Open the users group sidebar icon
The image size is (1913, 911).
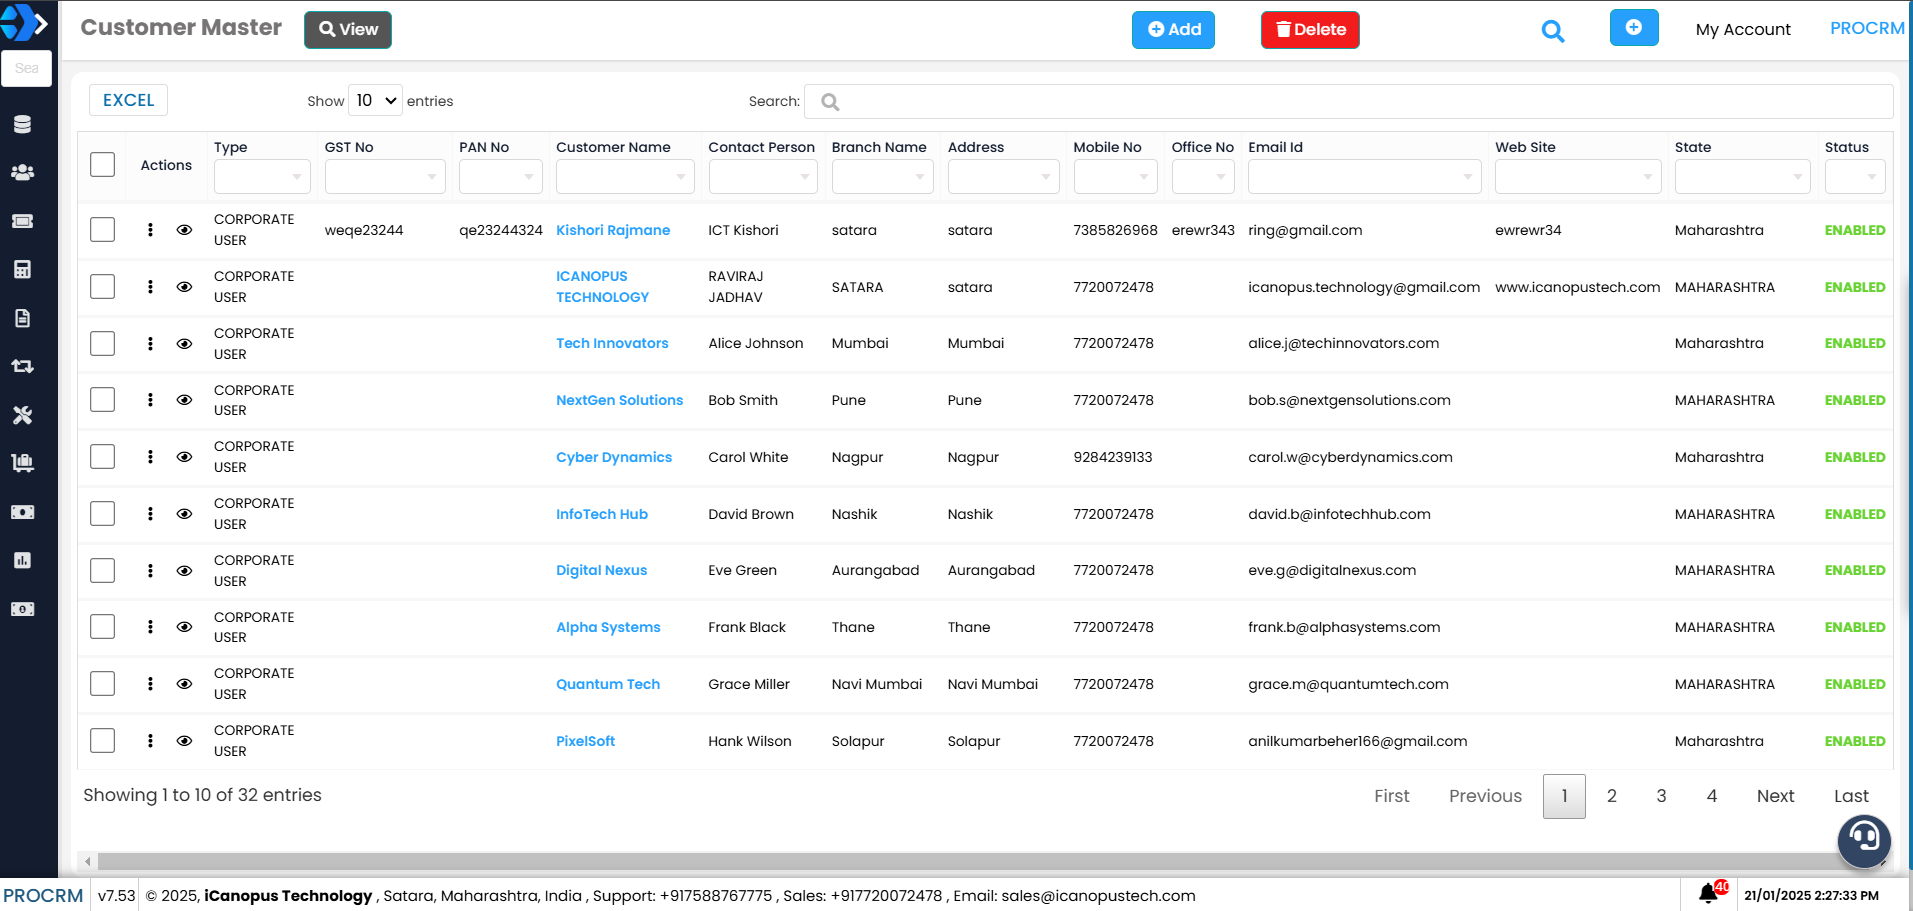pyautogui.click(x=22, y=172)
